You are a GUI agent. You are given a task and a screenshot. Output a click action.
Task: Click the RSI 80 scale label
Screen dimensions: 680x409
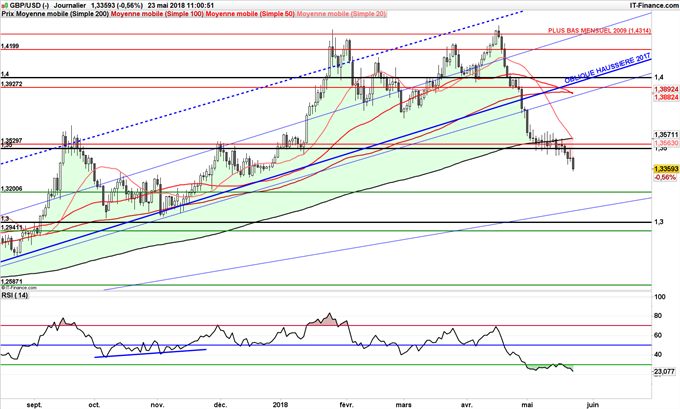(657, 316)
